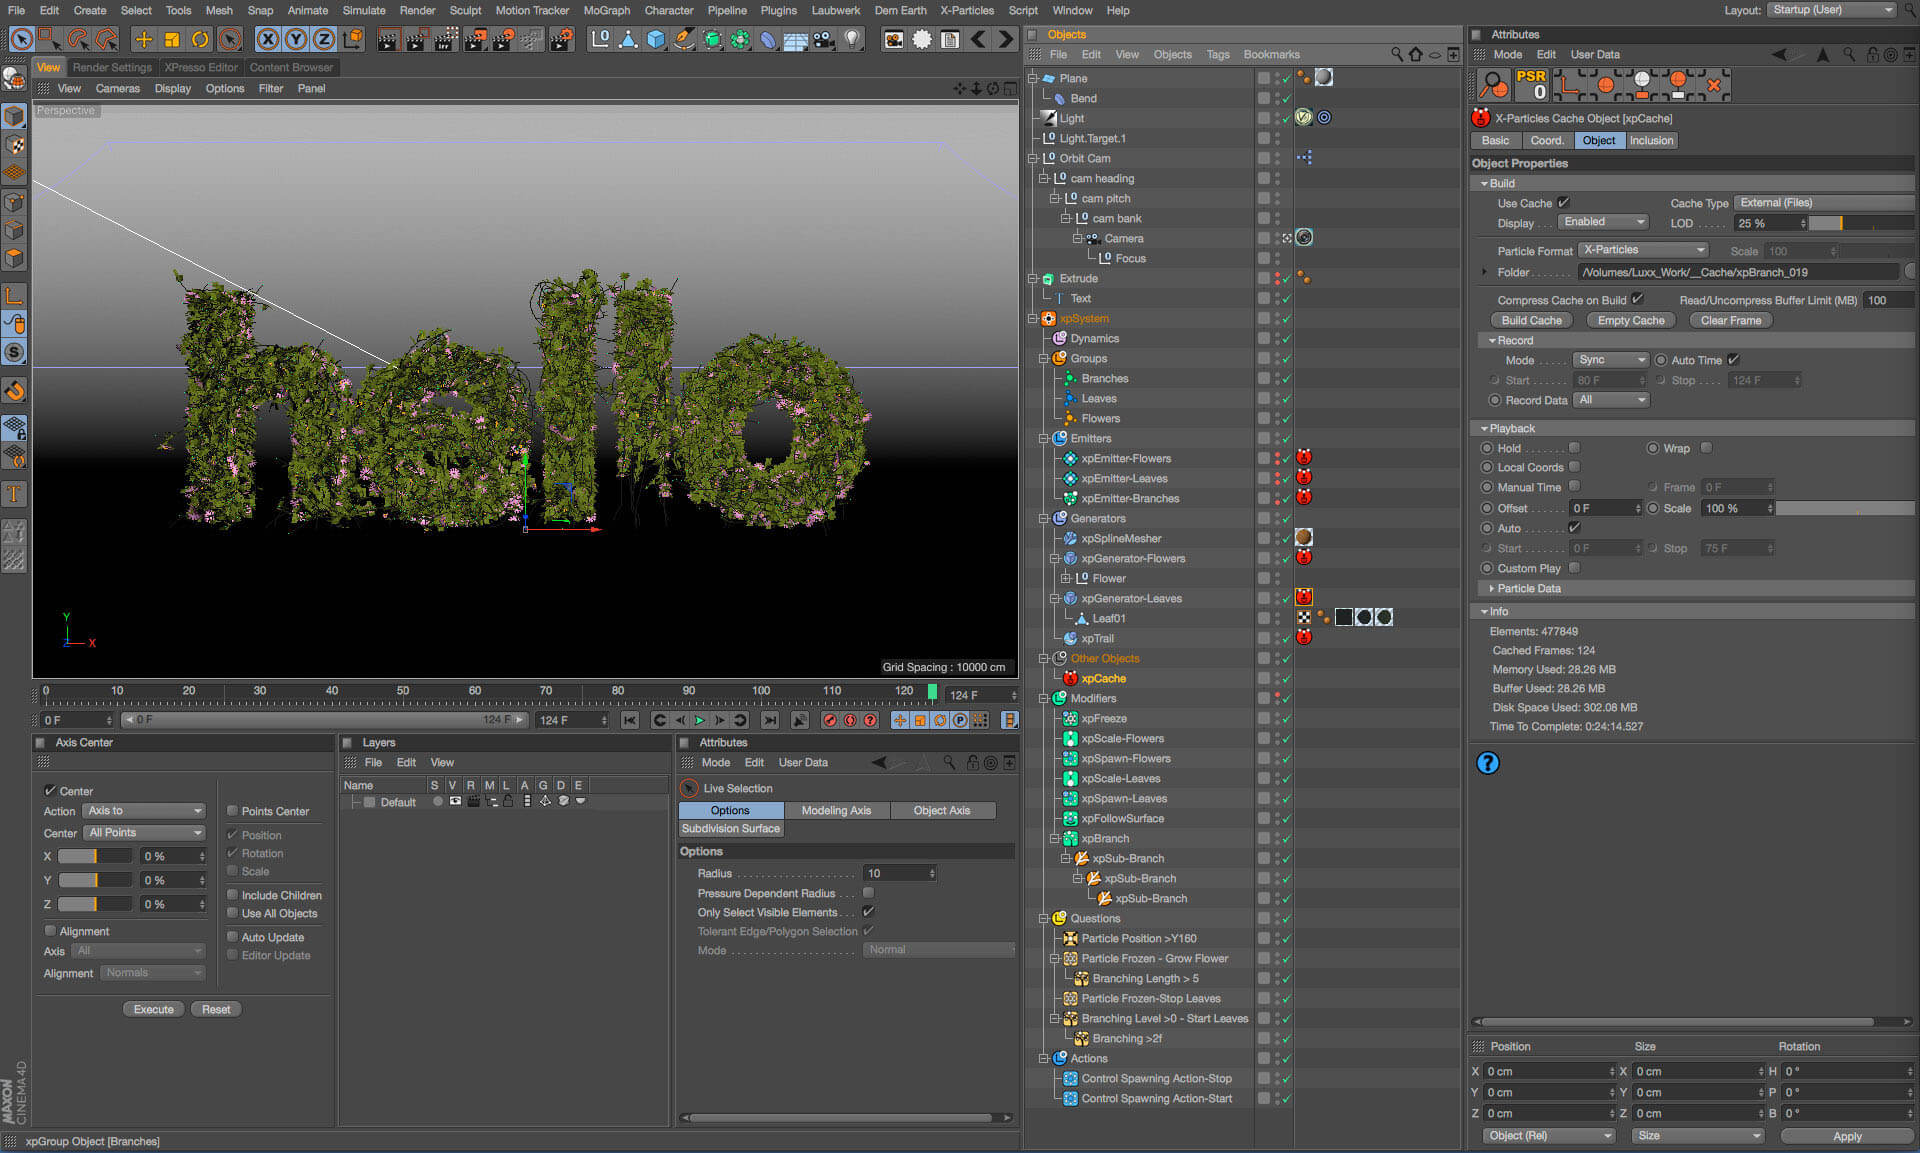Toggle X axis lock button
The width and height of the screenshot is (1920, 1153).
pyautogui.click(x=267, y=39)
